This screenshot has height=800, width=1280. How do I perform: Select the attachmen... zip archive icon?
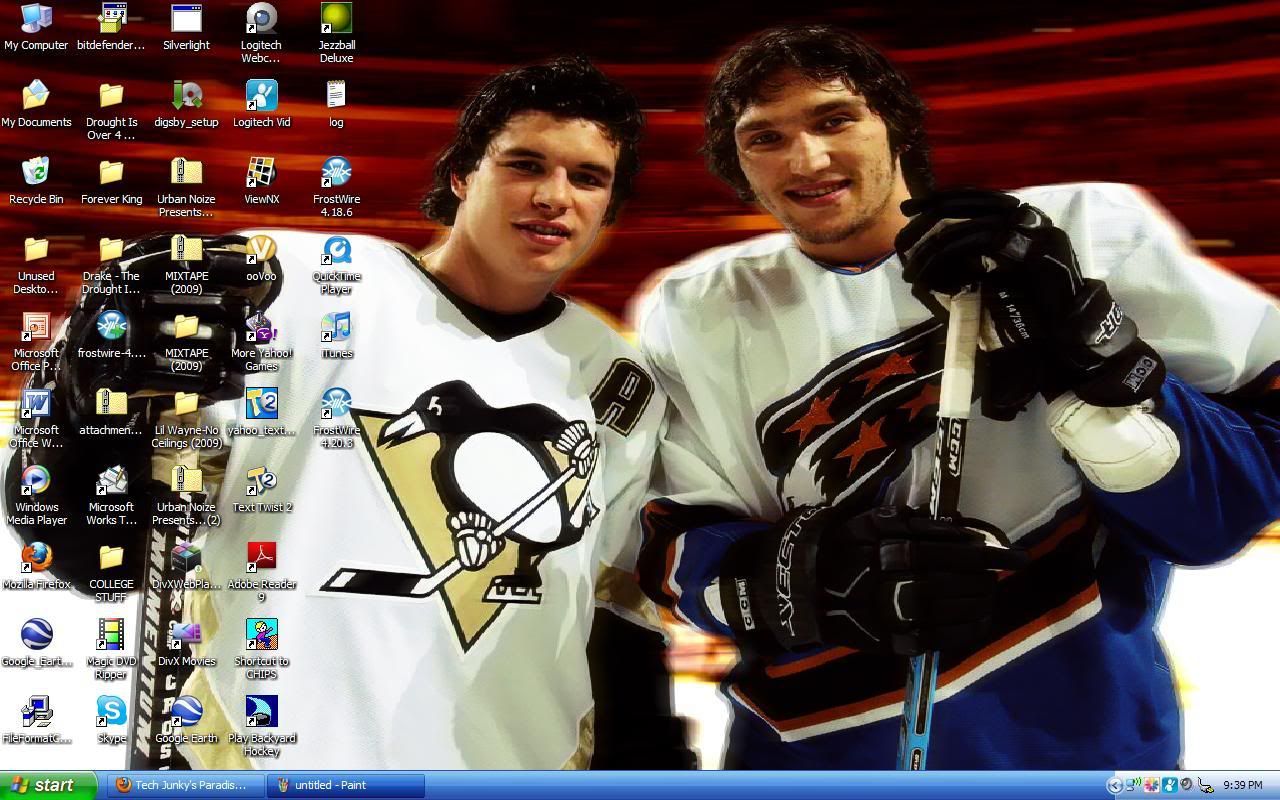[x=111, y=413]
